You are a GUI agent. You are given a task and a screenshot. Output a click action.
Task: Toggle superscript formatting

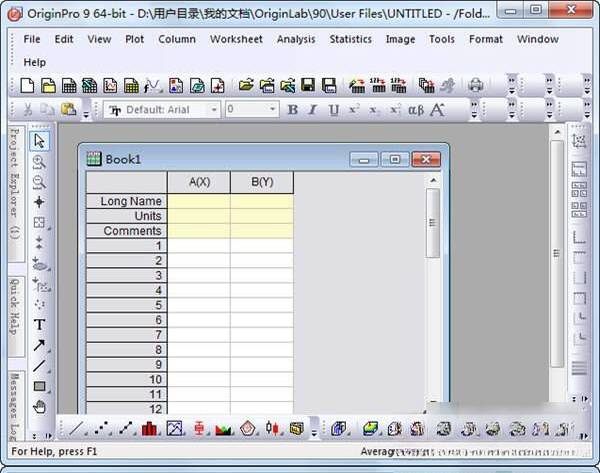coord(354,109)
